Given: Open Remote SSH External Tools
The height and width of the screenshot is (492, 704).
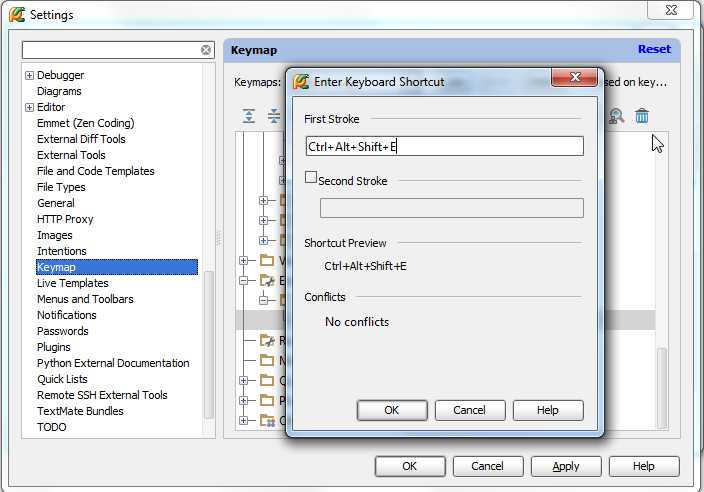Looking at the screenshot, I should 102,395.
